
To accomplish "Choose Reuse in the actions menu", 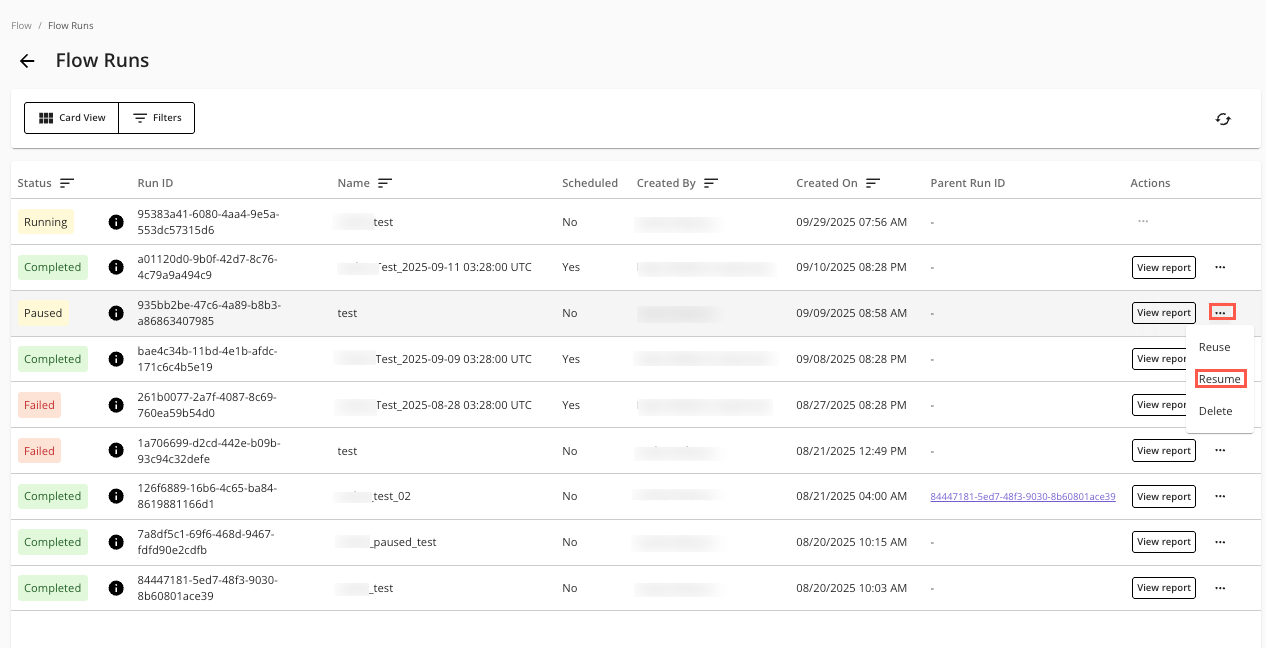I will pyautogui.click(x=1214, y=347).
